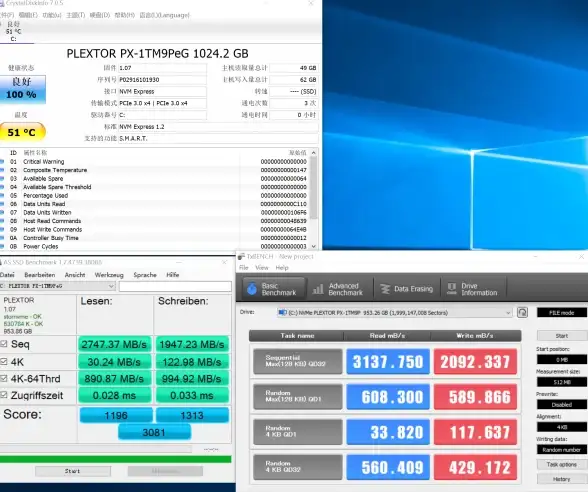The height and width of the screenshot is (492, 588).
Task: Open the Measurement size 512 MB selector
Action: click(561, 382)
